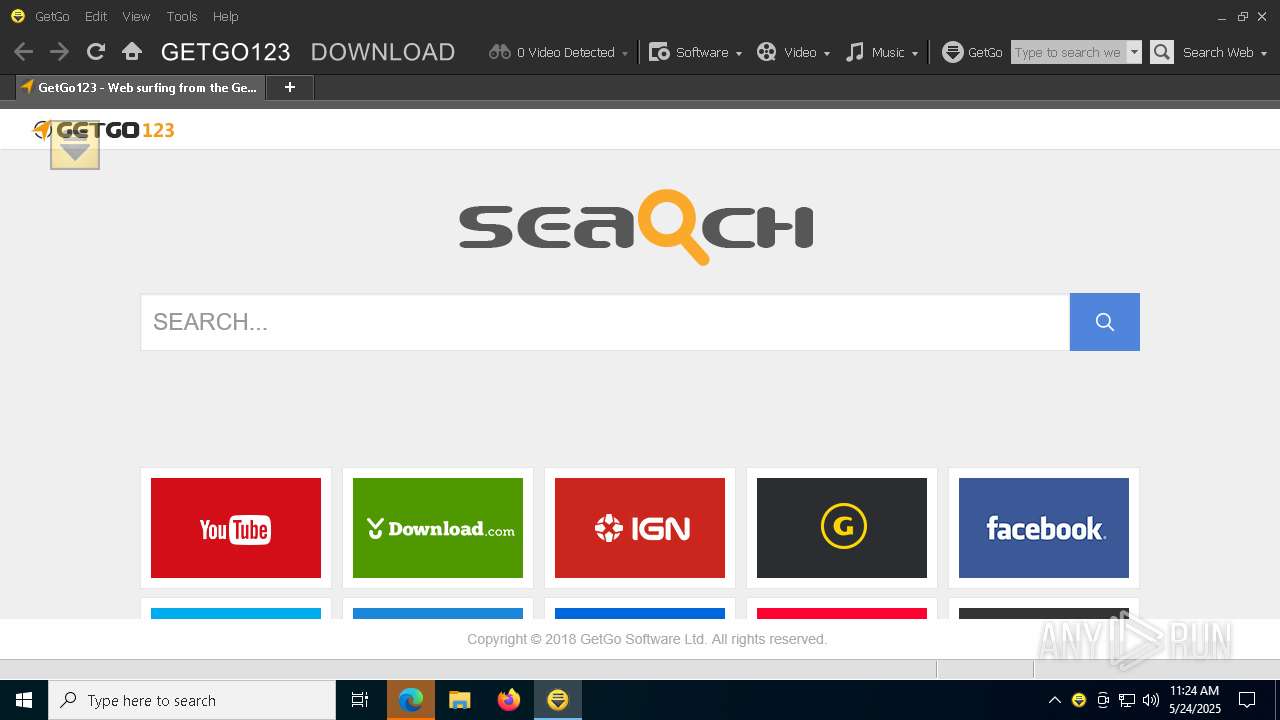1280x720 pixels.
Task: Expand the Music dropdown arrow
Action: click(x=915, y=53)
